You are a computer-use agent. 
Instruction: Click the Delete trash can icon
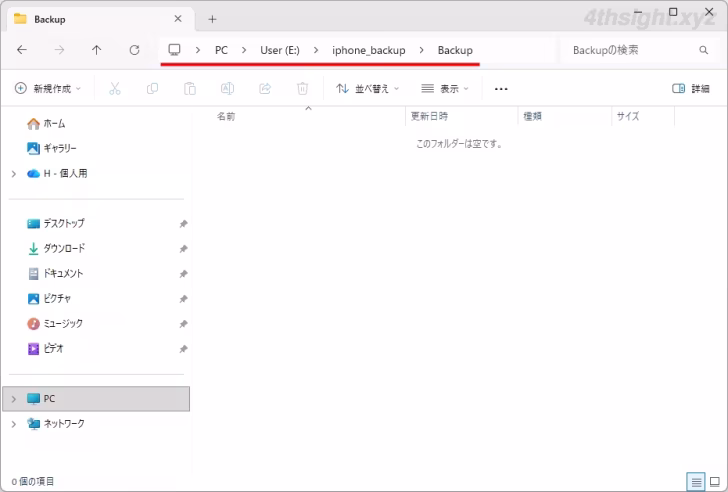tap(302, 88)
